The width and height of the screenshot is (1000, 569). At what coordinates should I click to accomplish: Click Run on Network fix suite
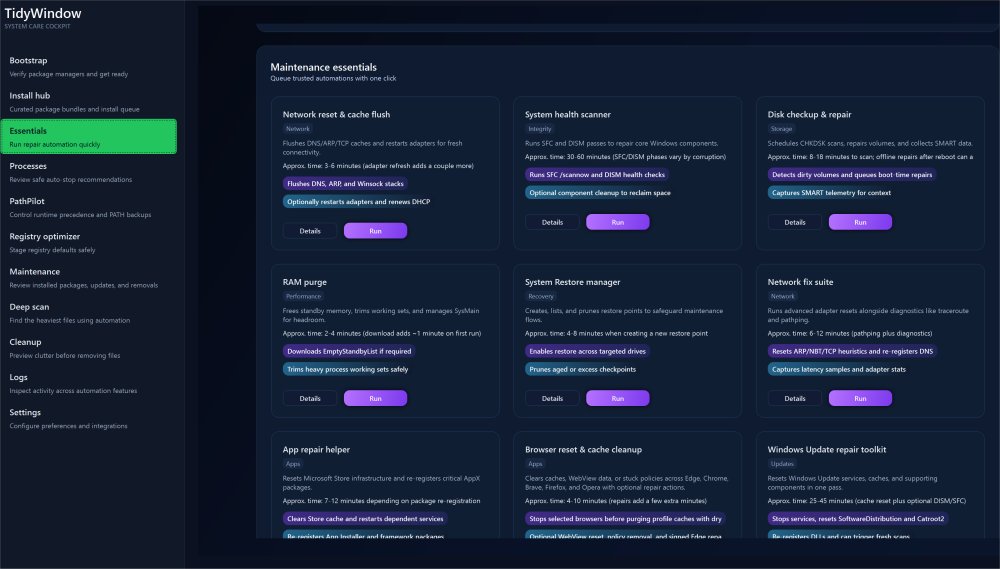click(860, 398)
